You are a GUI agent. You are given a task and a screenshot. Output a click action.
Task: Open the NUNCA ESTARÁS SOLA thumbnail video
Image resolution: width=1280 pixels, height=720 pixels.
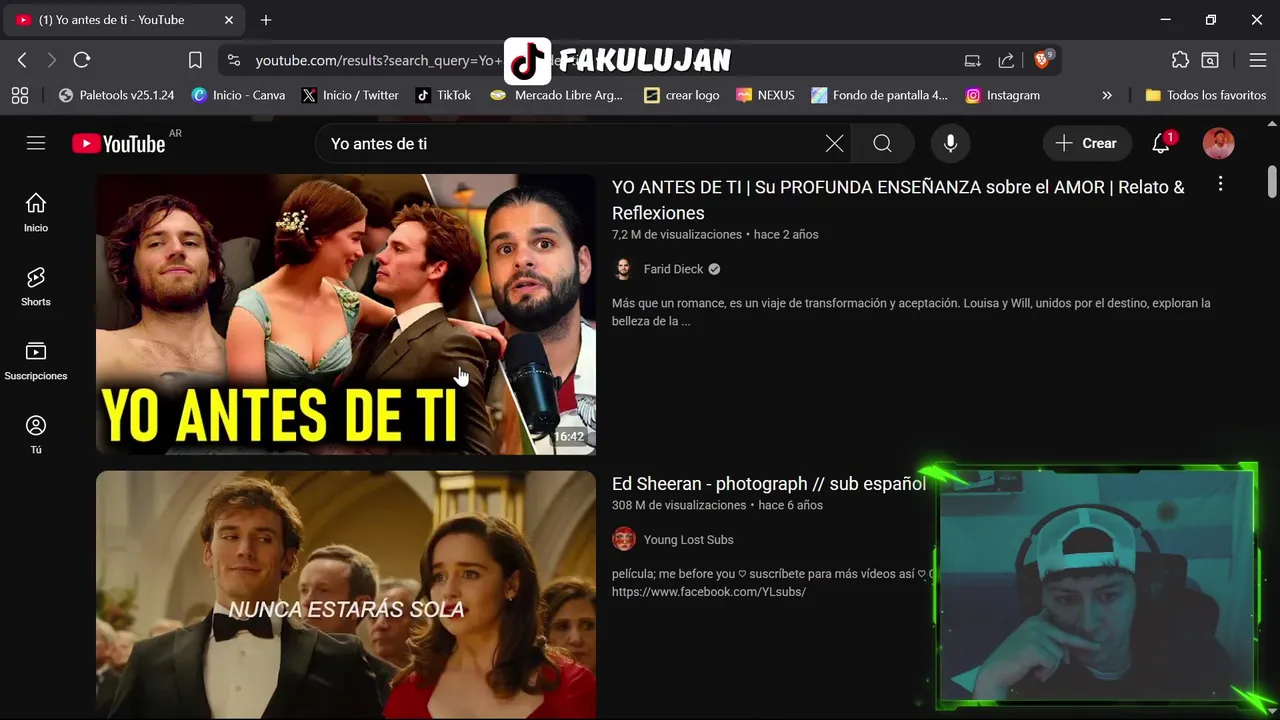tap(346, 595)
